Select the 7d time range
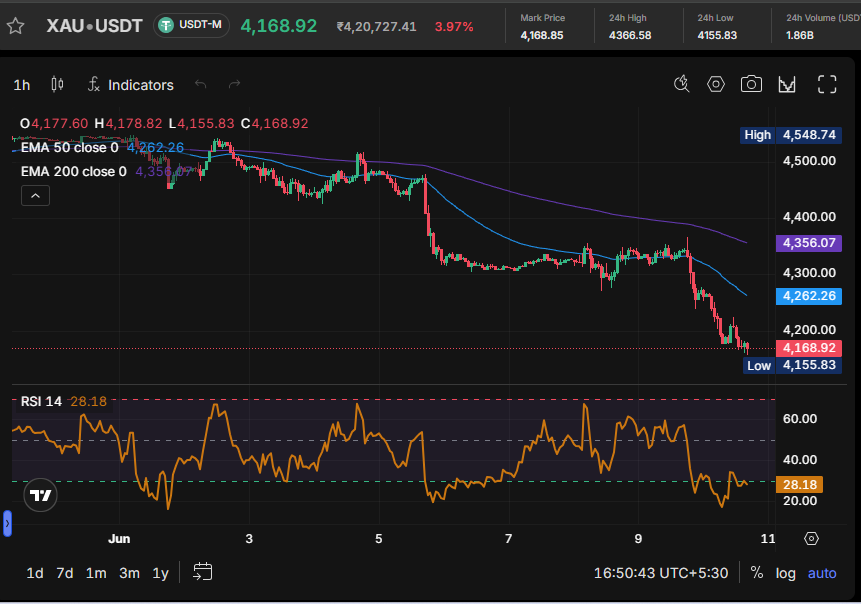The image size is (861, 604). pos(65,573)
